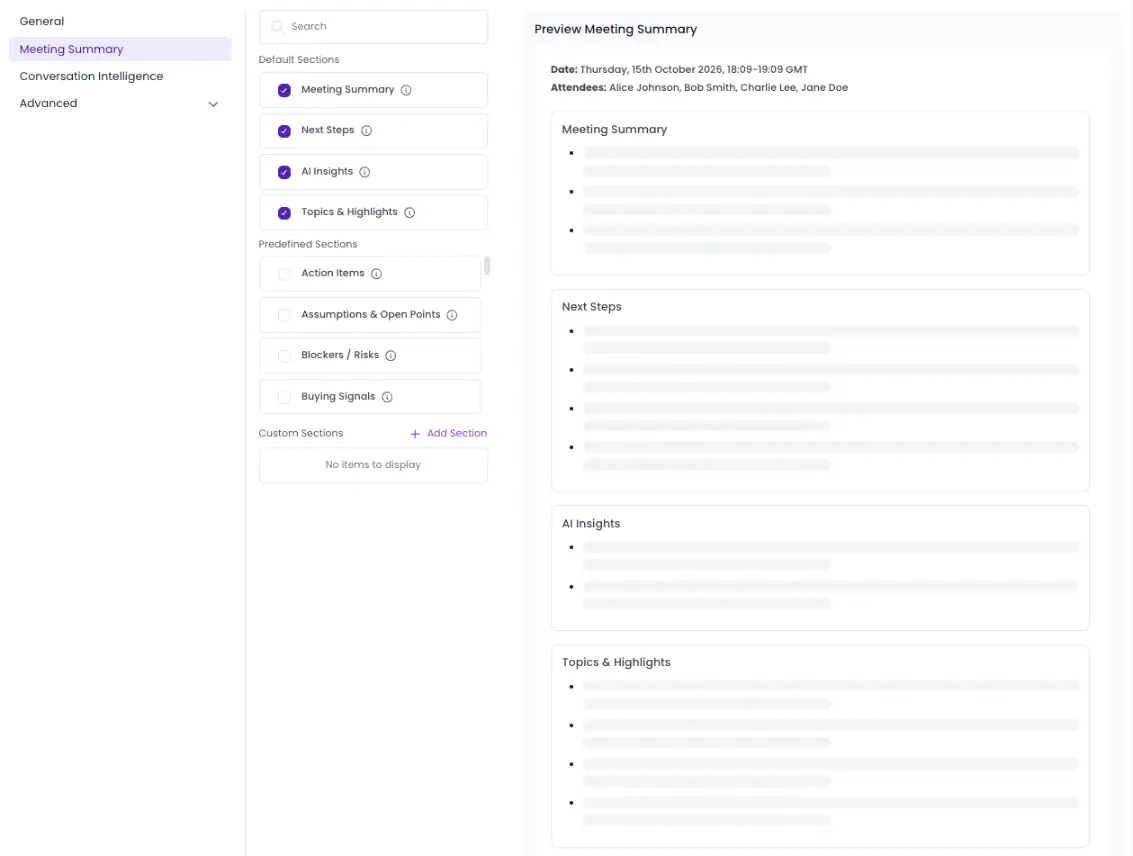Click the Next Steps heading in preview
The height and width of the screenshot is (856, 1133).
(x=592, y=306)
